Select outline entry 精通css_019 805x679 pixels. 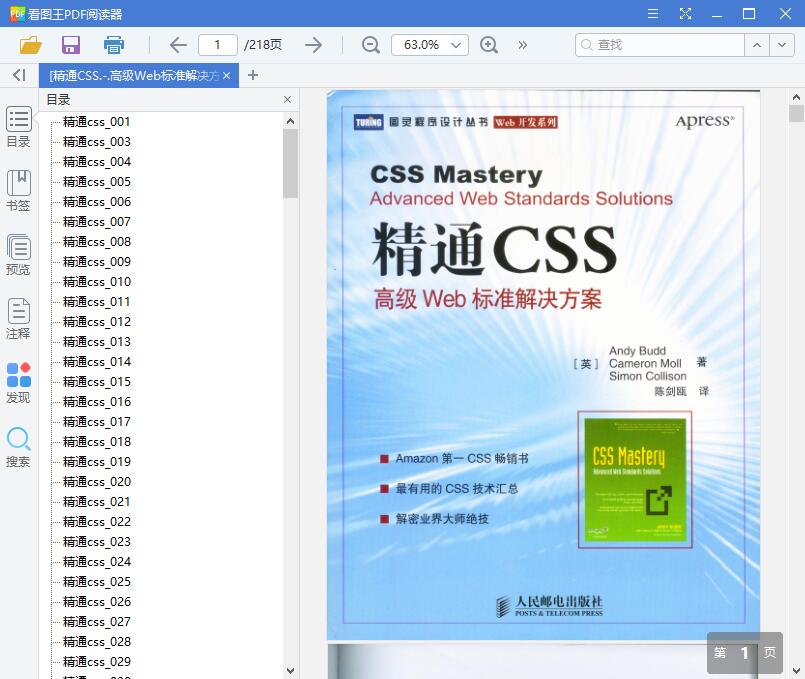(97, 462)
